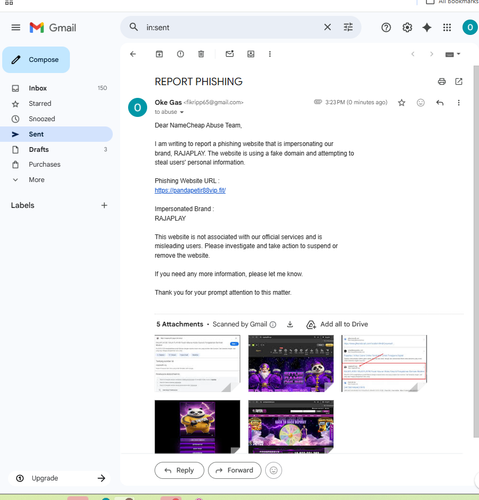
Task: Click the Move to icon
Action: tap(251, 54)
